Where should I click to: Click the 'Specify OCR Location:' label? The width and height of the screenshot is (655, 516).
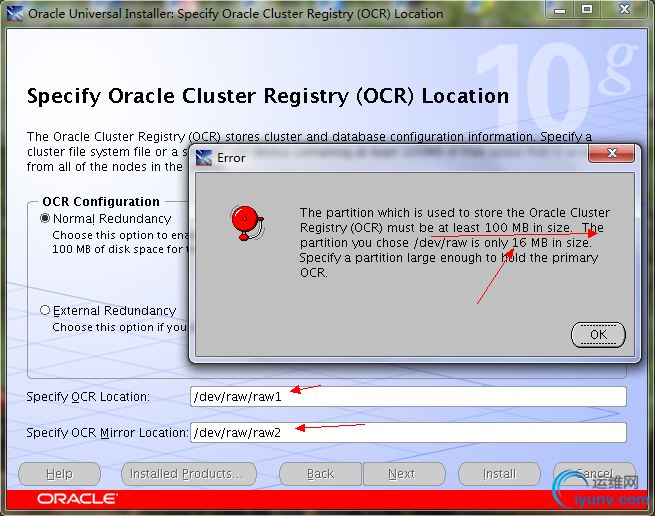click(x=88, y=397)
